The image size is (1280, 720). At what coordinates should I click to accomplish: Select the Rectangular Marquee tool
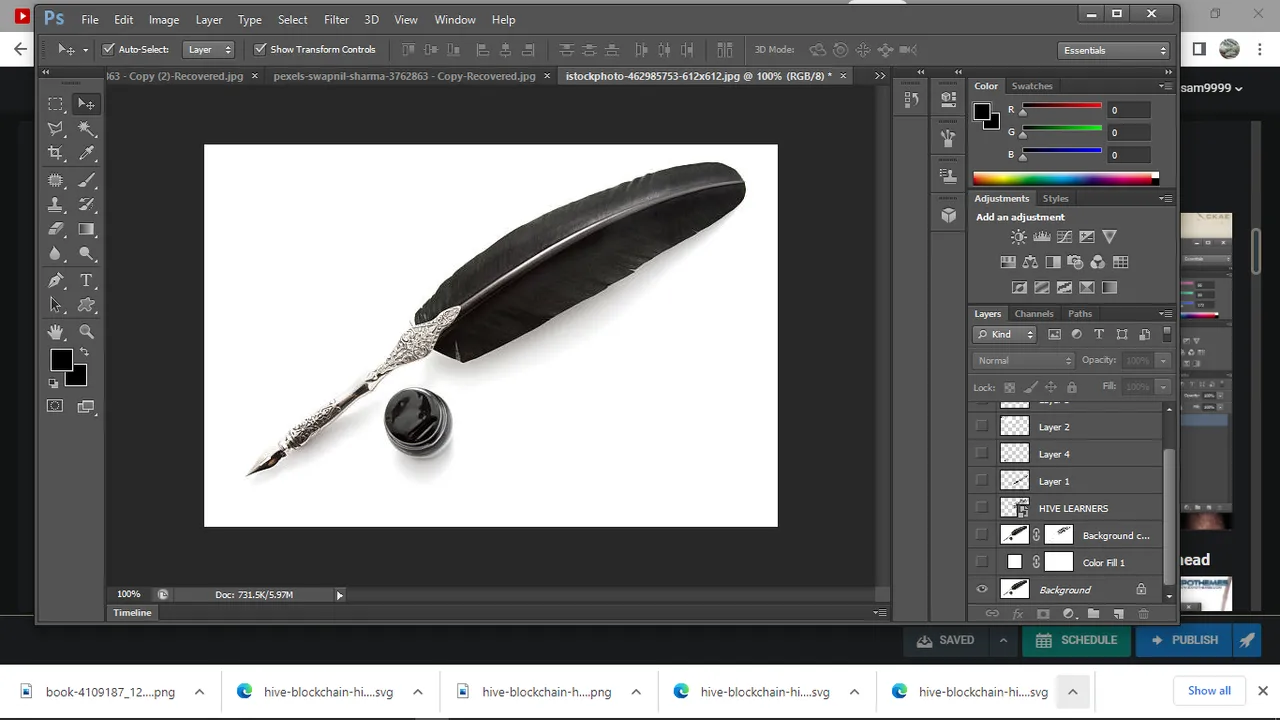(56, 104)
